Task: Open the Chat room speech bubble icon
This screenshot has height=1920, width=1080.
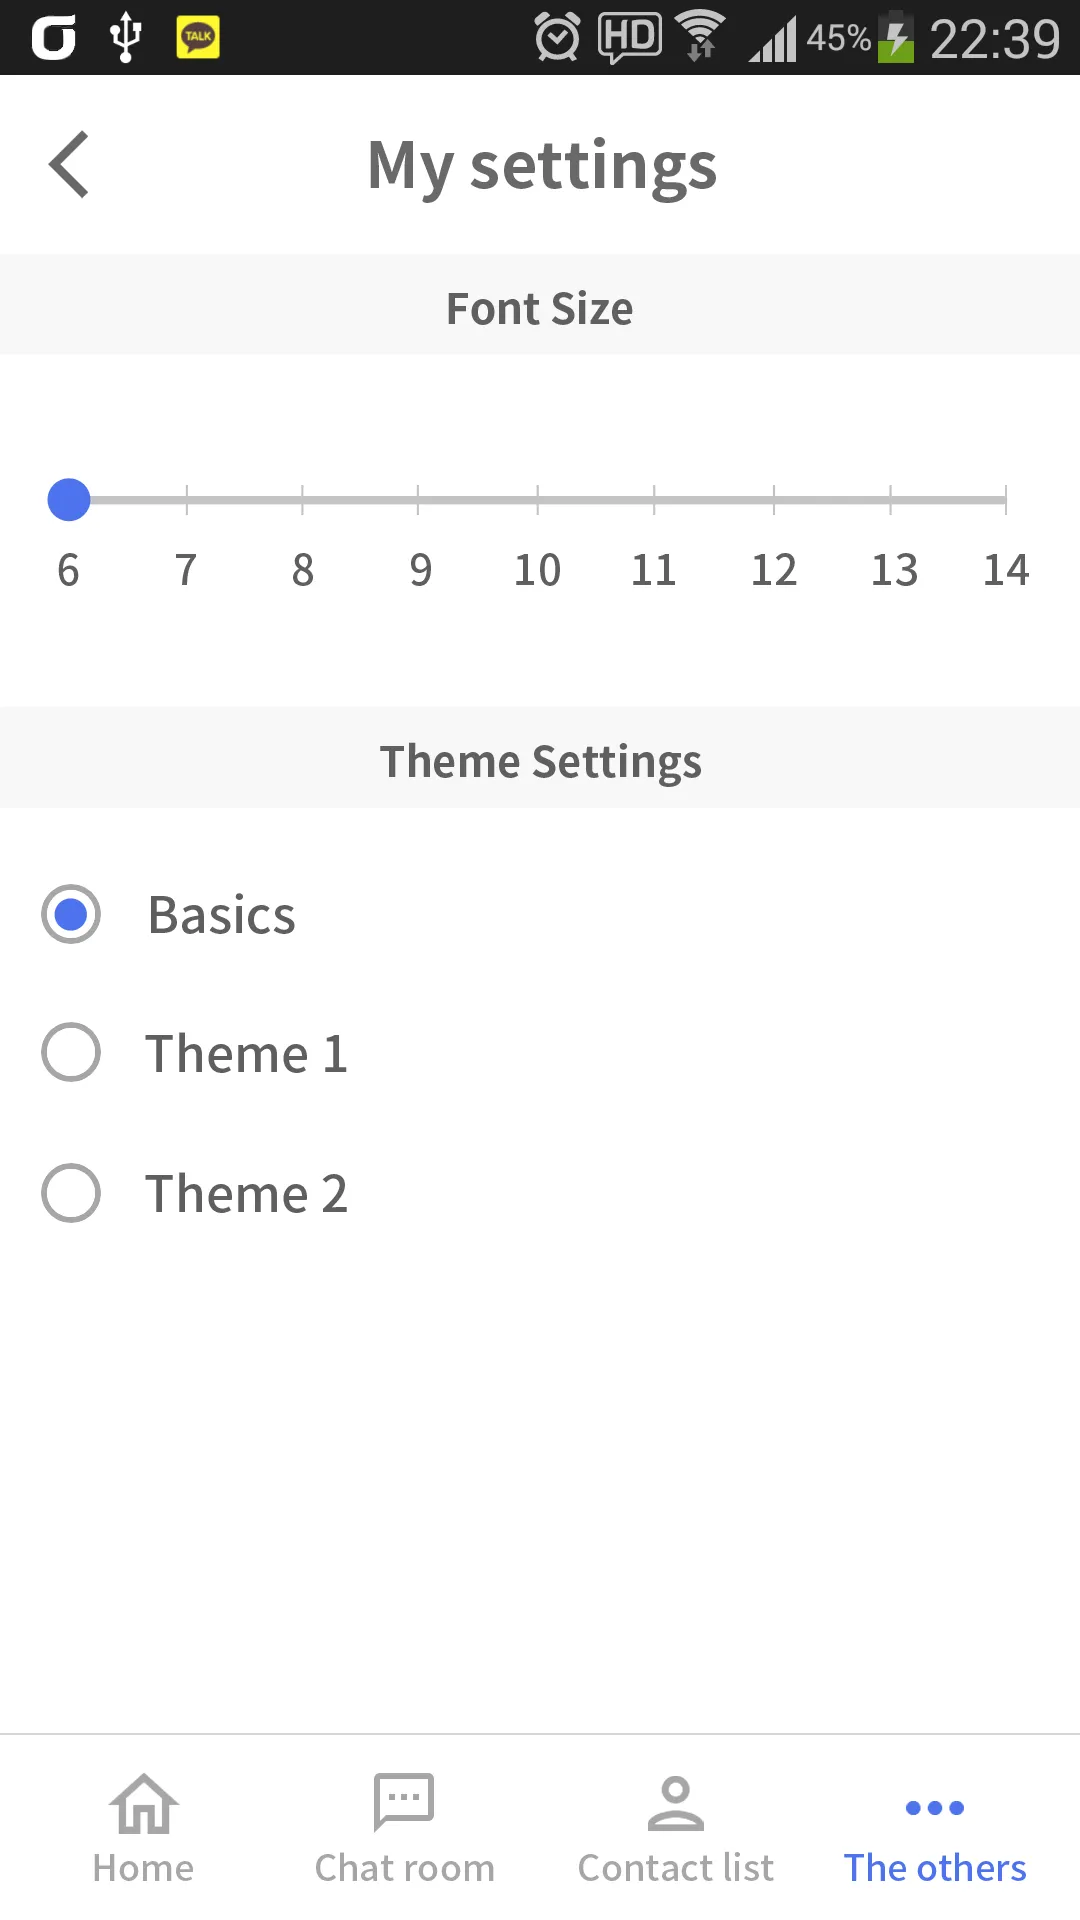Action: coord(404,1802)
